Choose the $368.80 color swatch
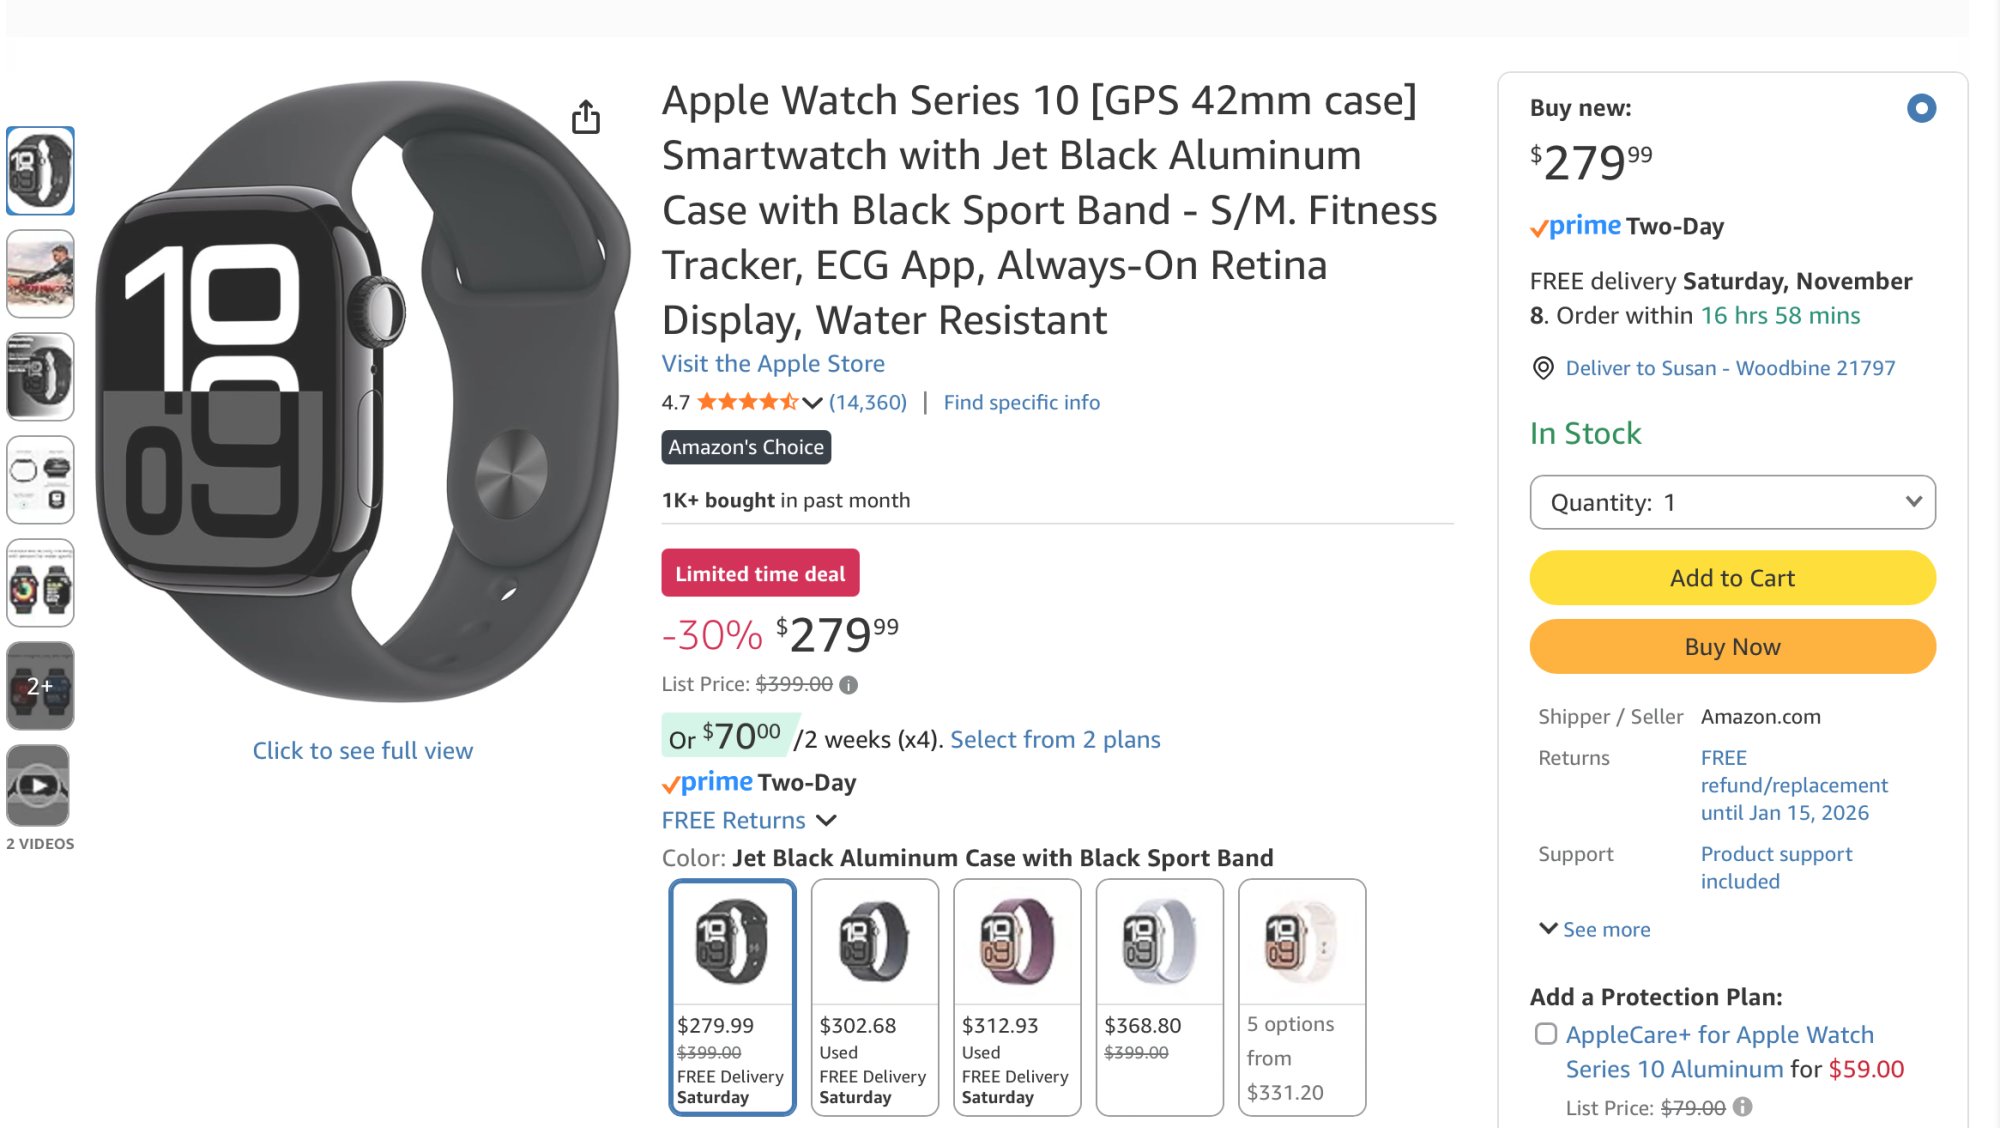 [1159, 996]
